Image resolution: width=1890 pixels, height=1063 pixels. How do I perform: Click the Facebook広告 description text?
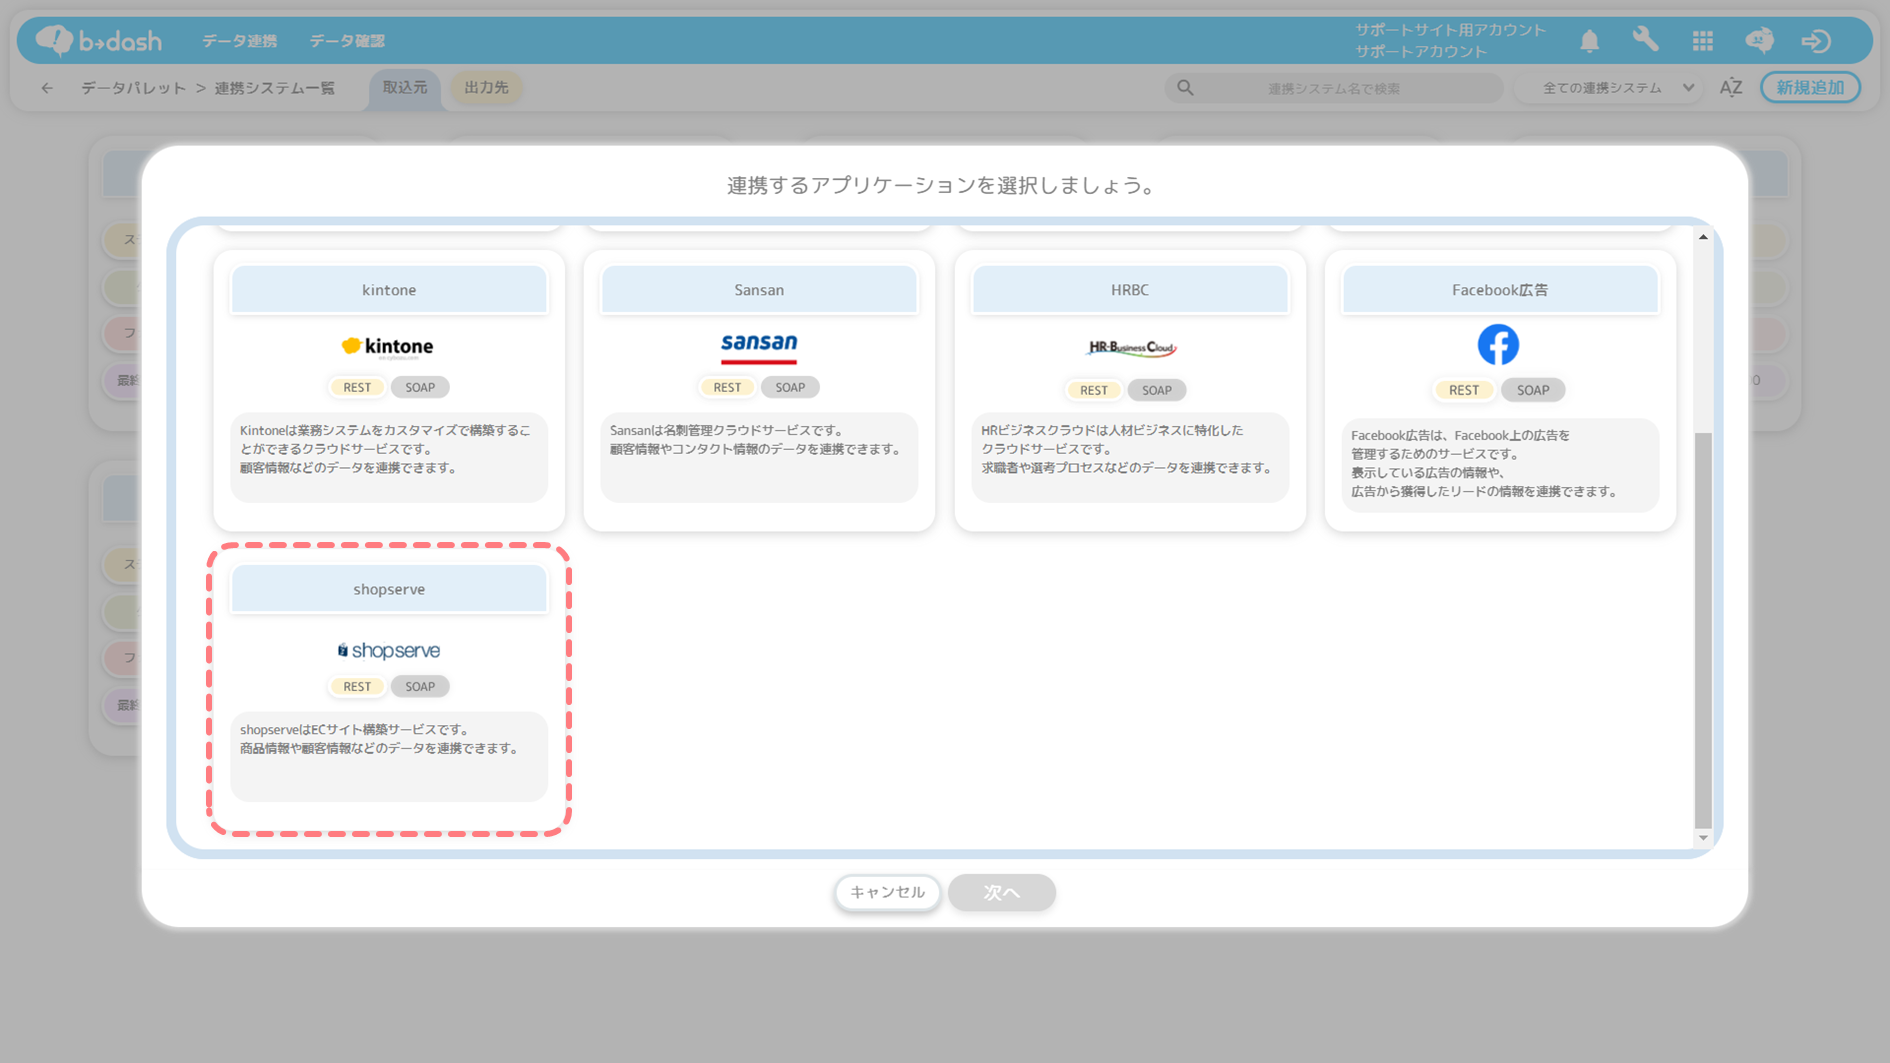[1483, 463]
